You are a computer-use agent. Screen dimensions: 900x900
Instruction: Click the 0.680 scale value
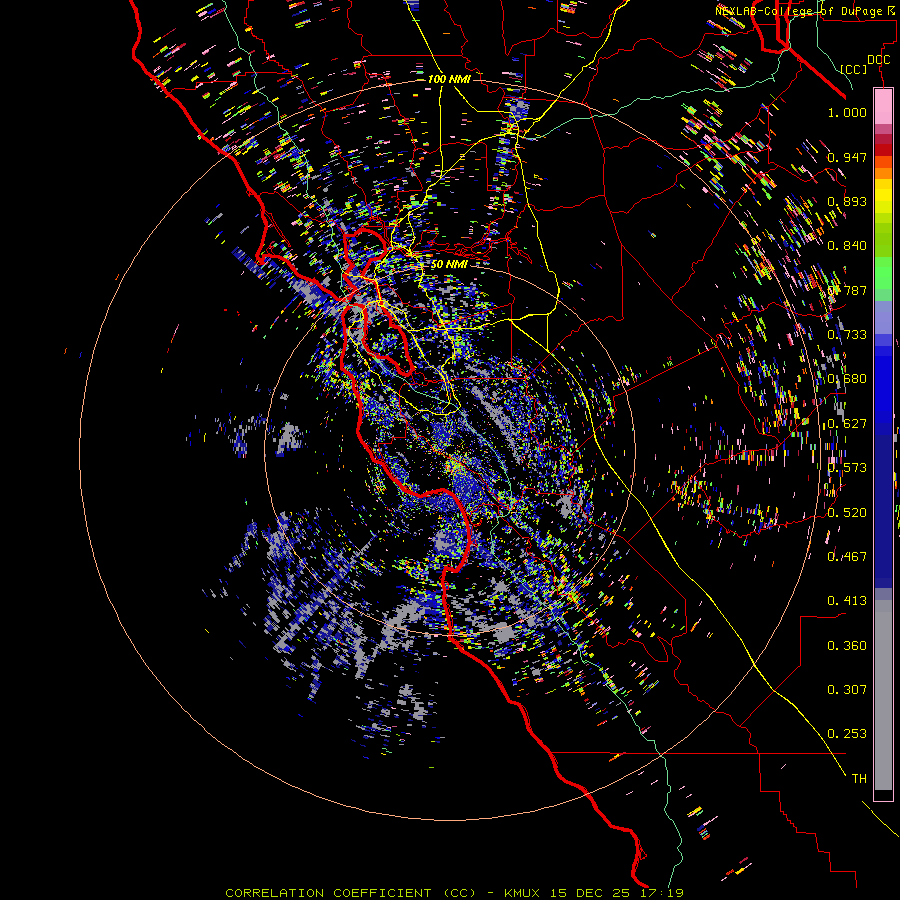tap(847, 379)
